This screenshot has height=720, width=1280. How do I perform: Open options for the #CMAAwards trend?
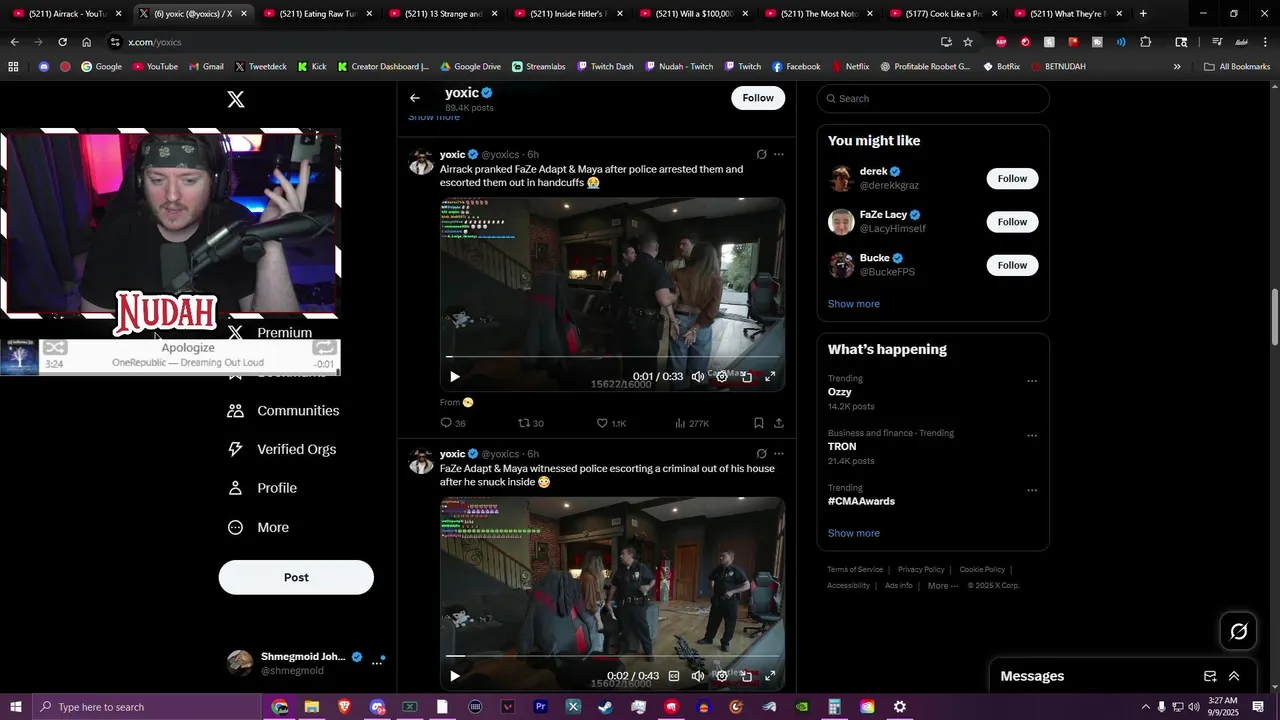1032,491
